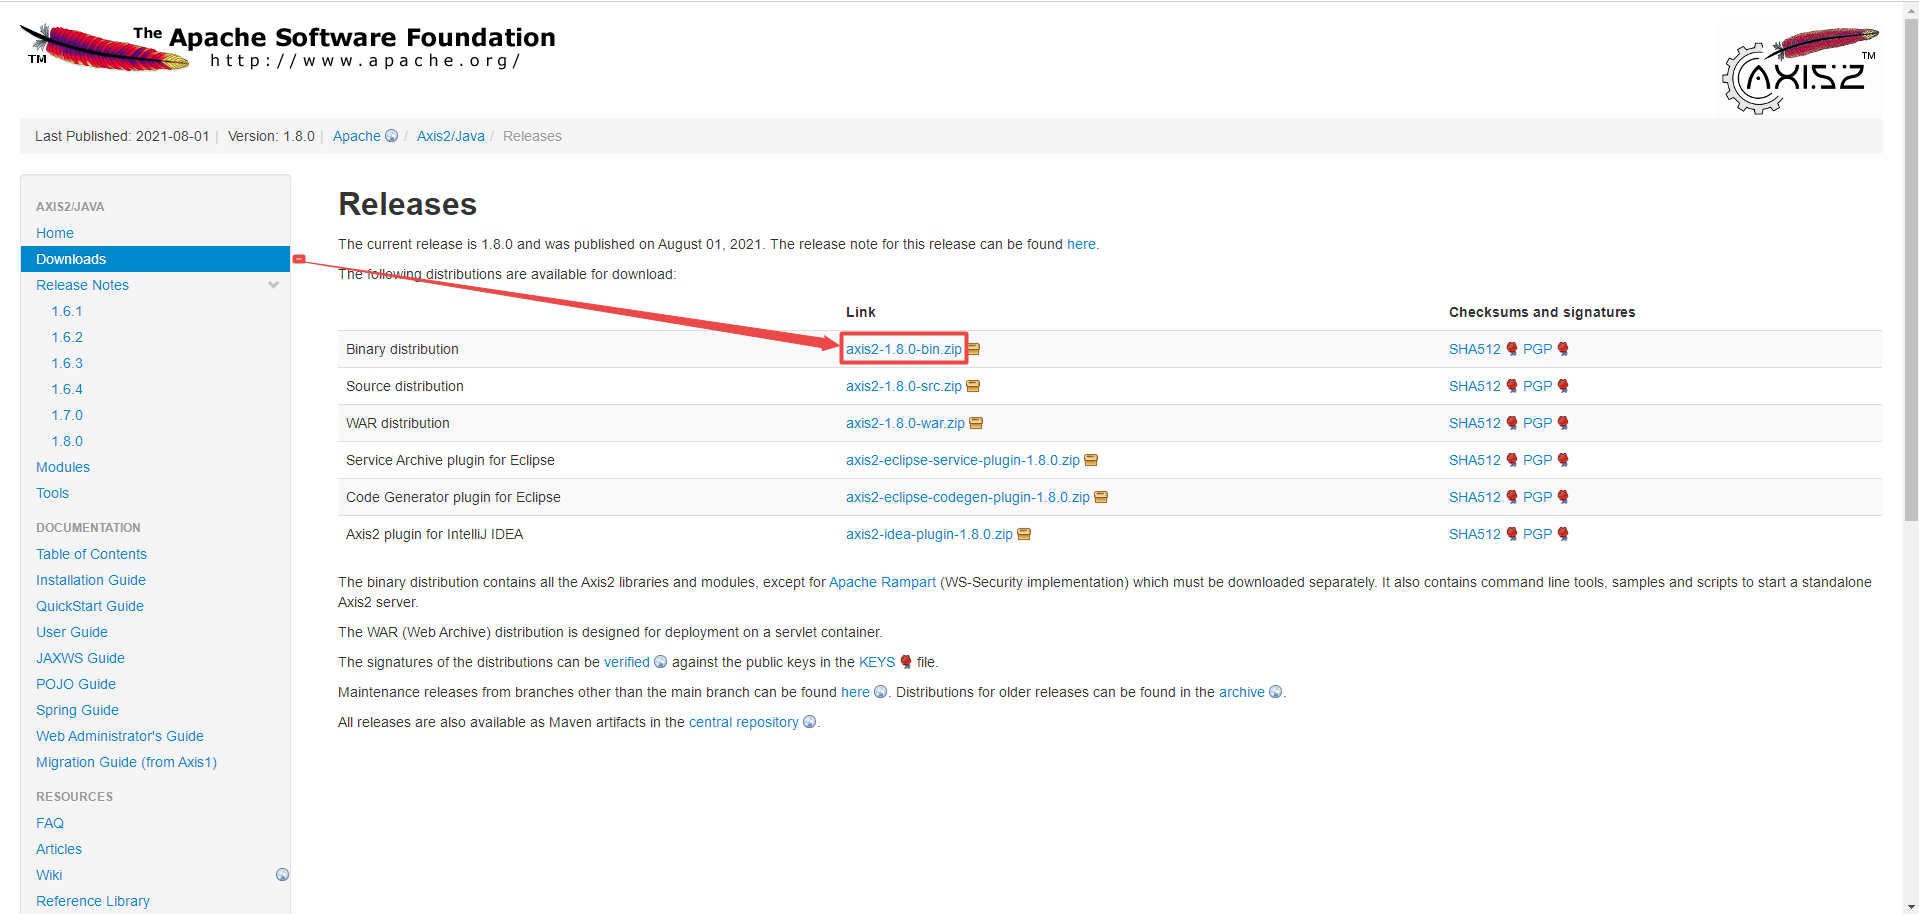The height and width of the screenshot is (914, 1919).
Task: Click the seal icon after SHA512 in Service Archive plugin row
Action: pyautogui.click(x=1512, y=460)
